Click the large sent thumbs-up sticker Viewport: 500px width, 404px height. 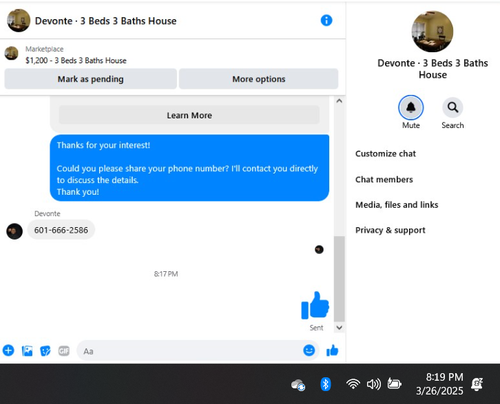[315, 305]
